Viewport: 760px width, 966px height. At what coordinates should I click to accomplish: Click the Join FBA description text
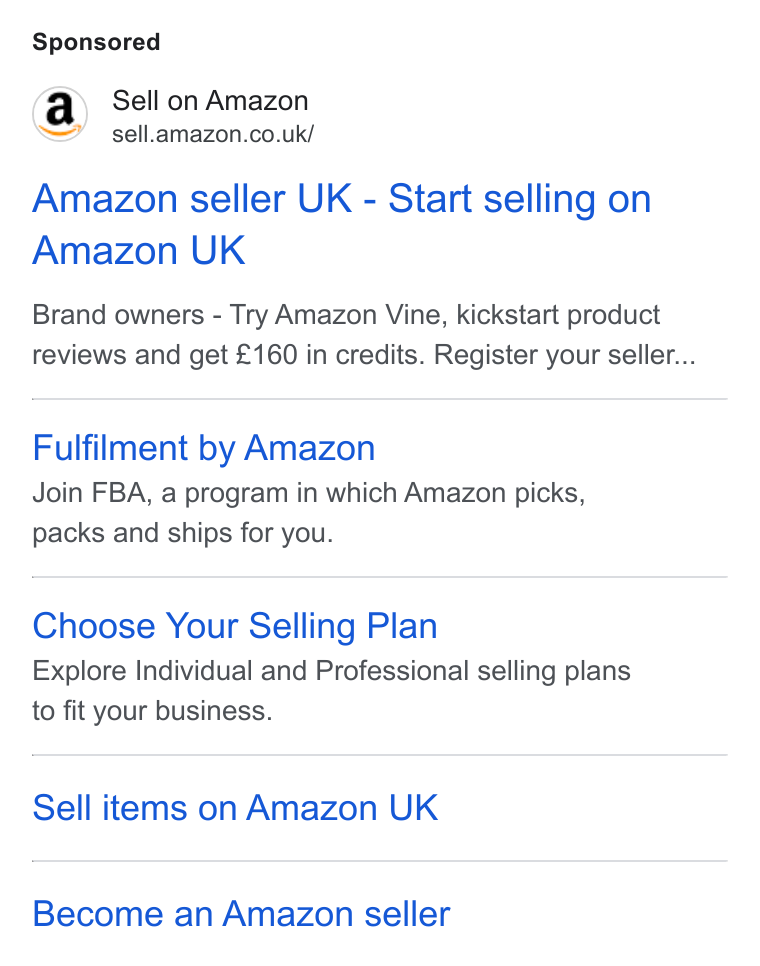tap(309, 513)
